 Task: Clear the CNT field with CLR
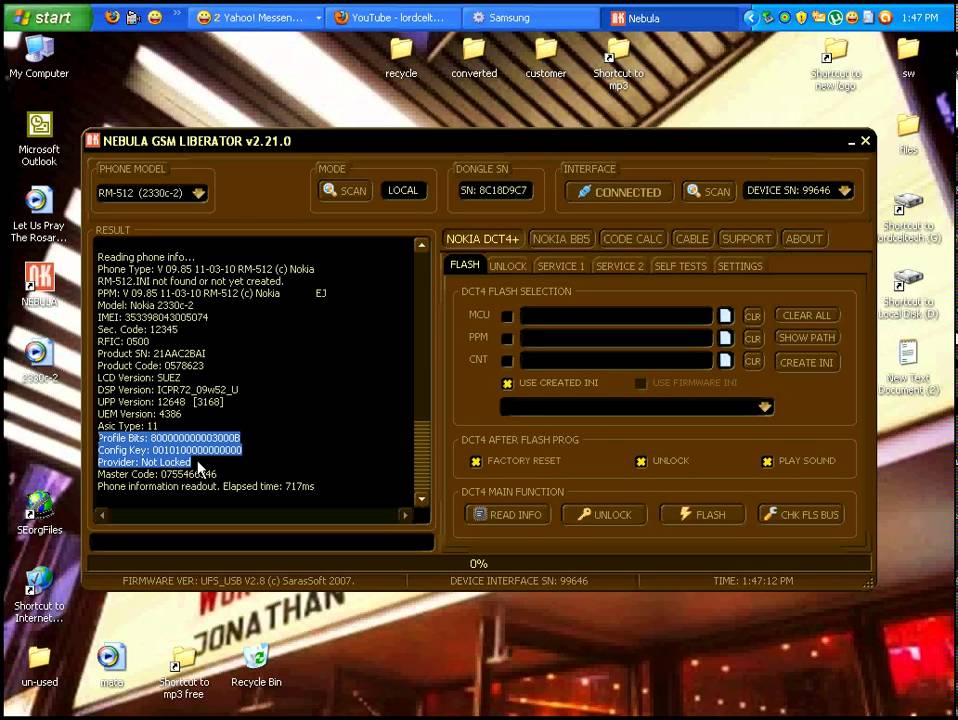pos(753,361)
